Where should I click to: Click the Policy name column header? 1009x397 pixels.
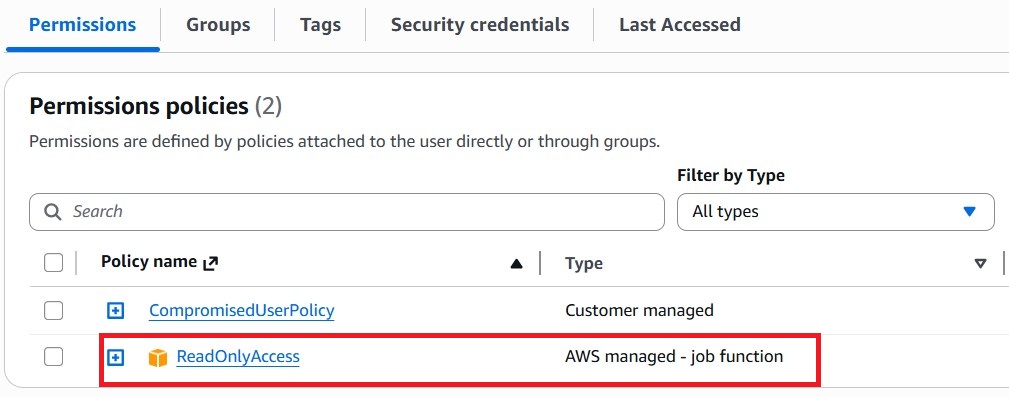(149, 262)
